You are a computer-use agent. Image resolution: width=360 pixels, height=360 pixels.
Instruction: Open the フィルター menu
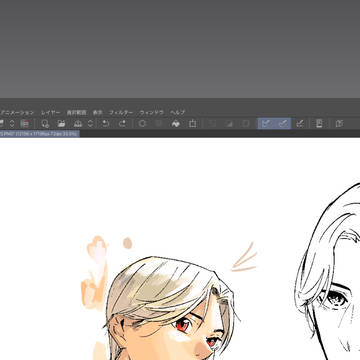tap(121, 113)
